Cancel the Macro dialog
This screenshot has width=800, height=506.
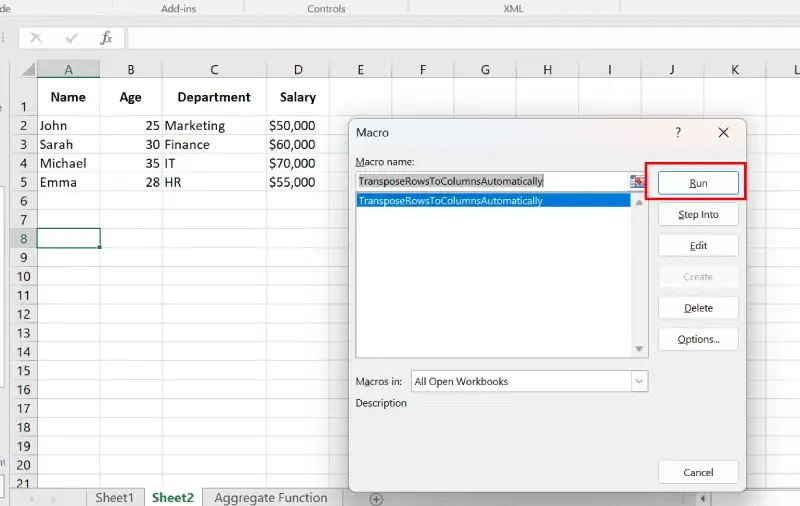(698, 472)
